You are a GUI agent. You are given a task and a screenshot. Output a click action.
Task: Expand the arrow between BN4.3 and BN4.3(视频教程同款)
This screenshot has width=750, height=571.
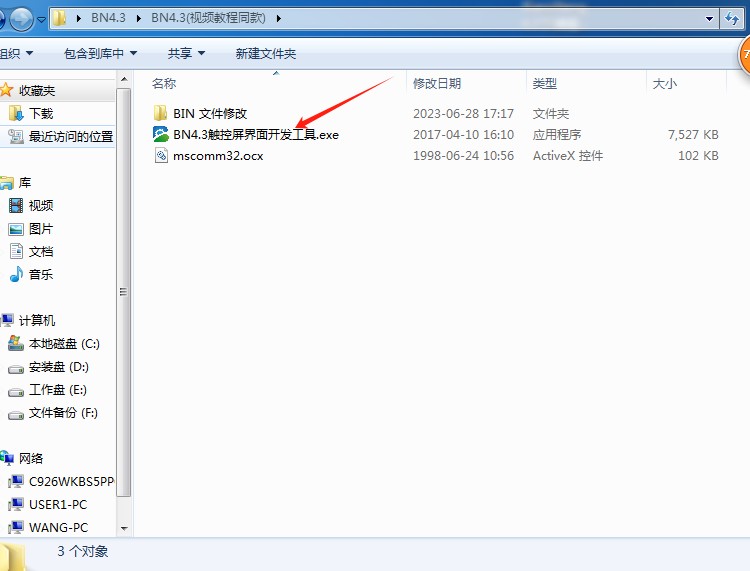click(x=139, y=19)
